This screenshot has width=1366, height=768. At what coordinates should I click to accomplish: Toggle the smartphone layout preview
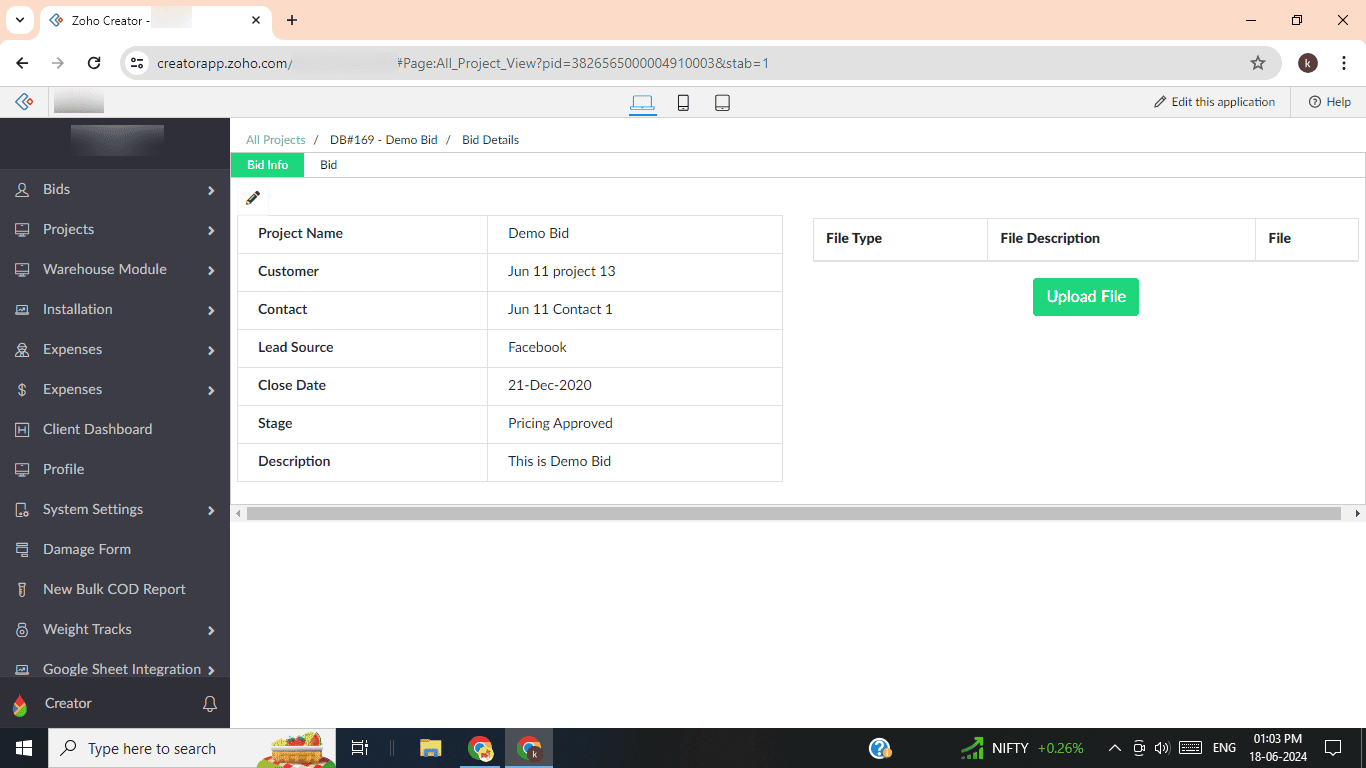(x=683, y=102)
